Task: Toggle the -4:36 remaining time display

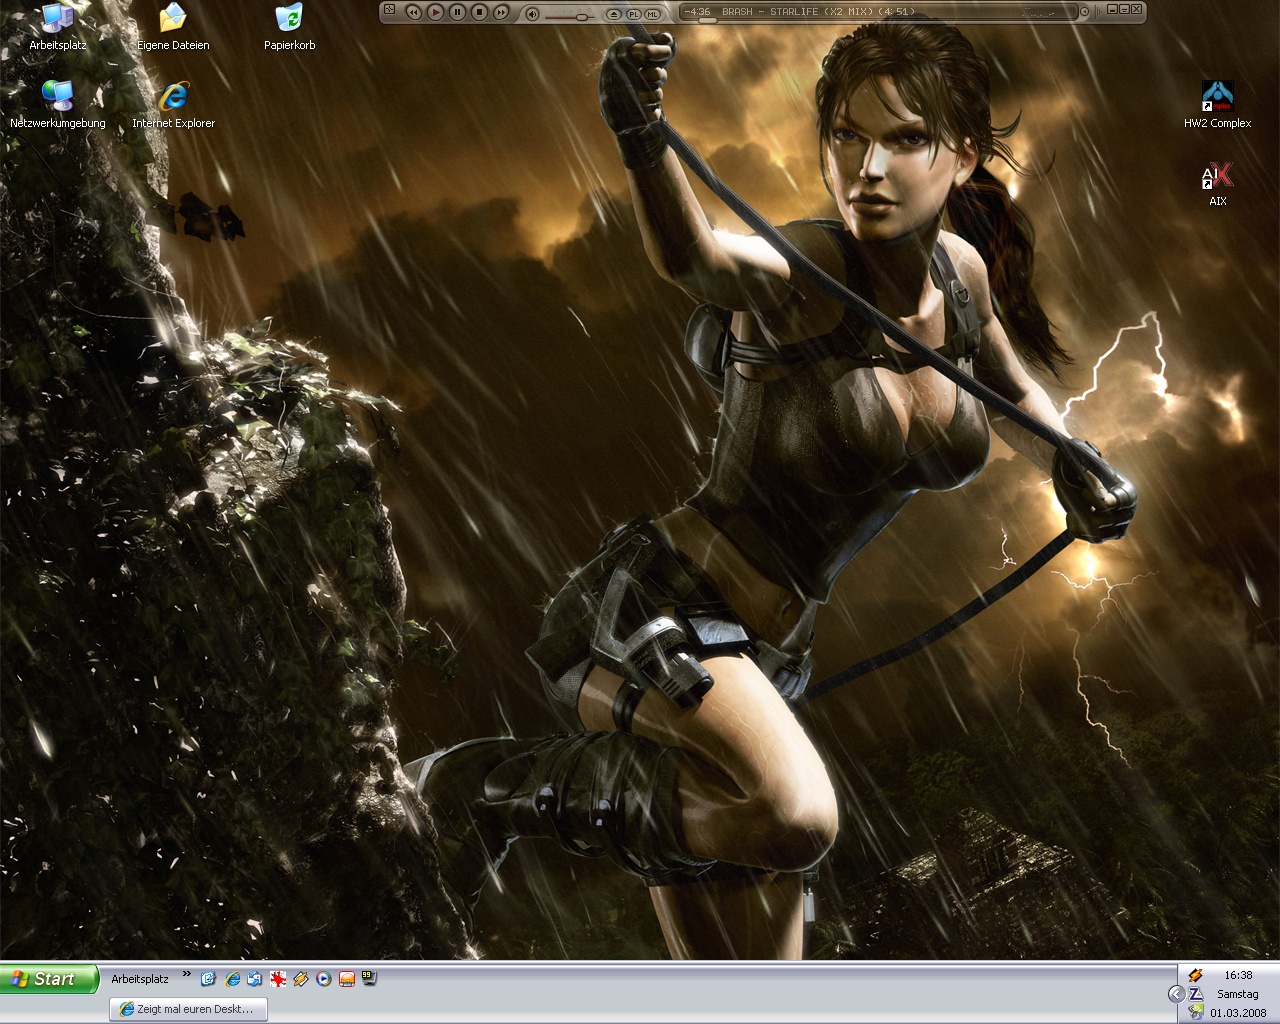Action: (x=698, y=11)
